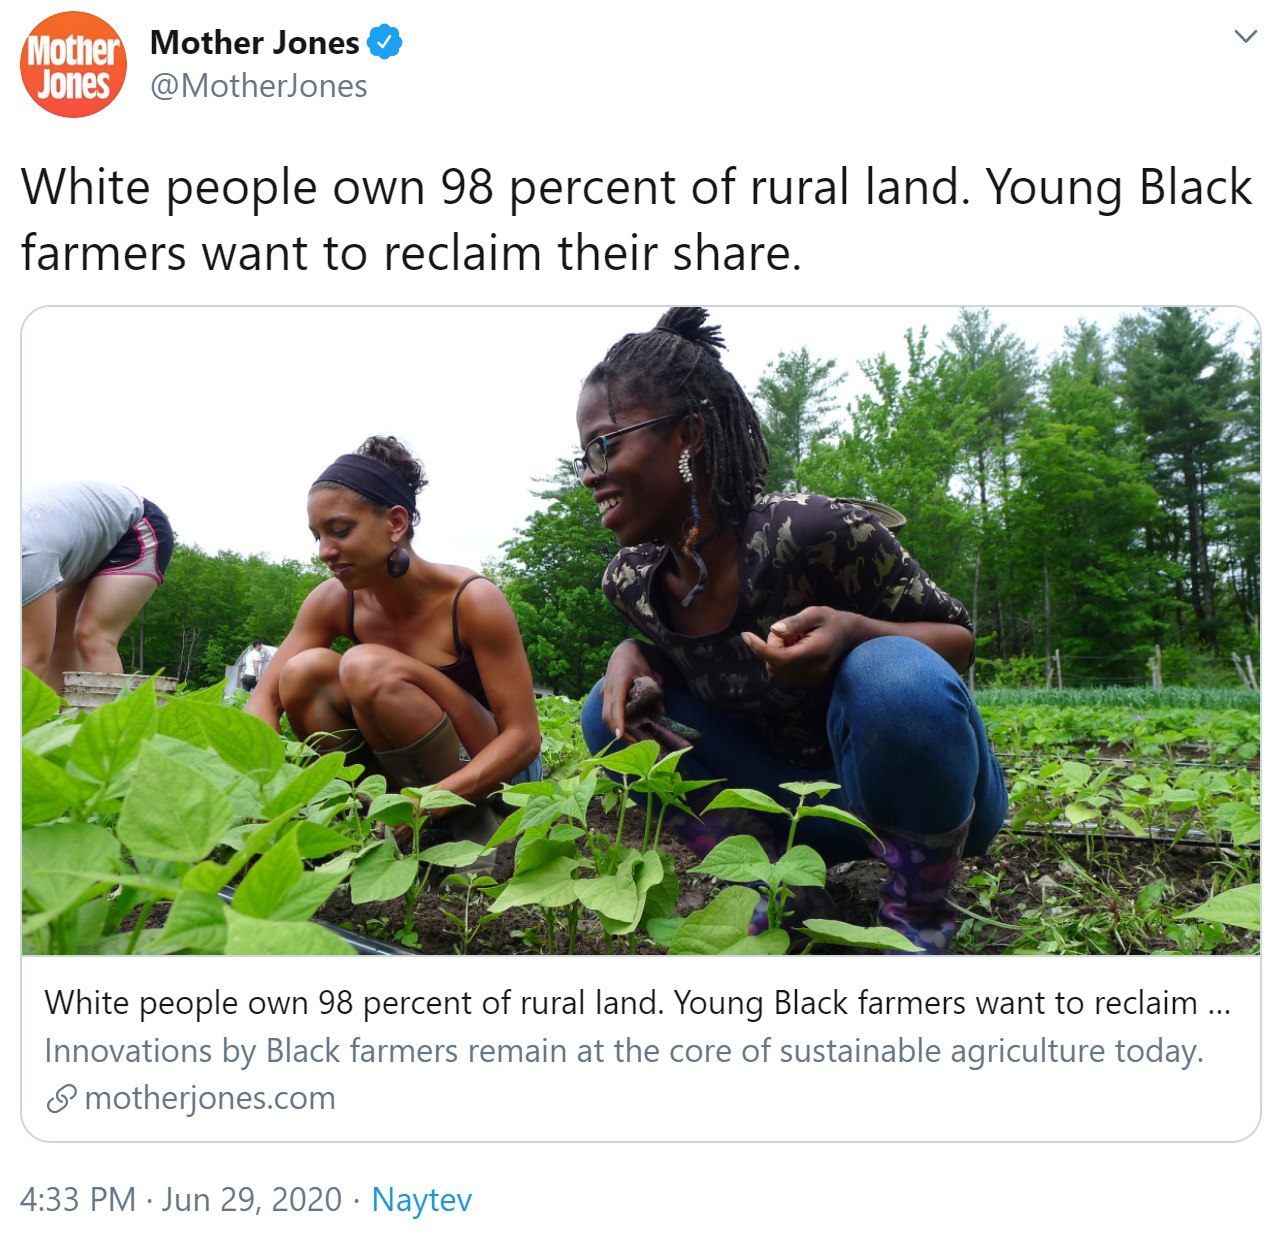
Task: Visit the @MotherJones handle link
Action: [259, 86]
